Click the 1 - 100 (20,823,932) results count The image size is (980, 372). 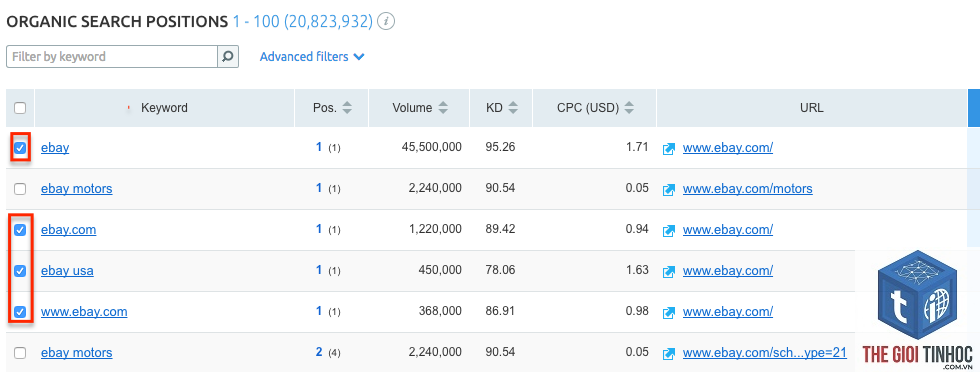(302, 22)
